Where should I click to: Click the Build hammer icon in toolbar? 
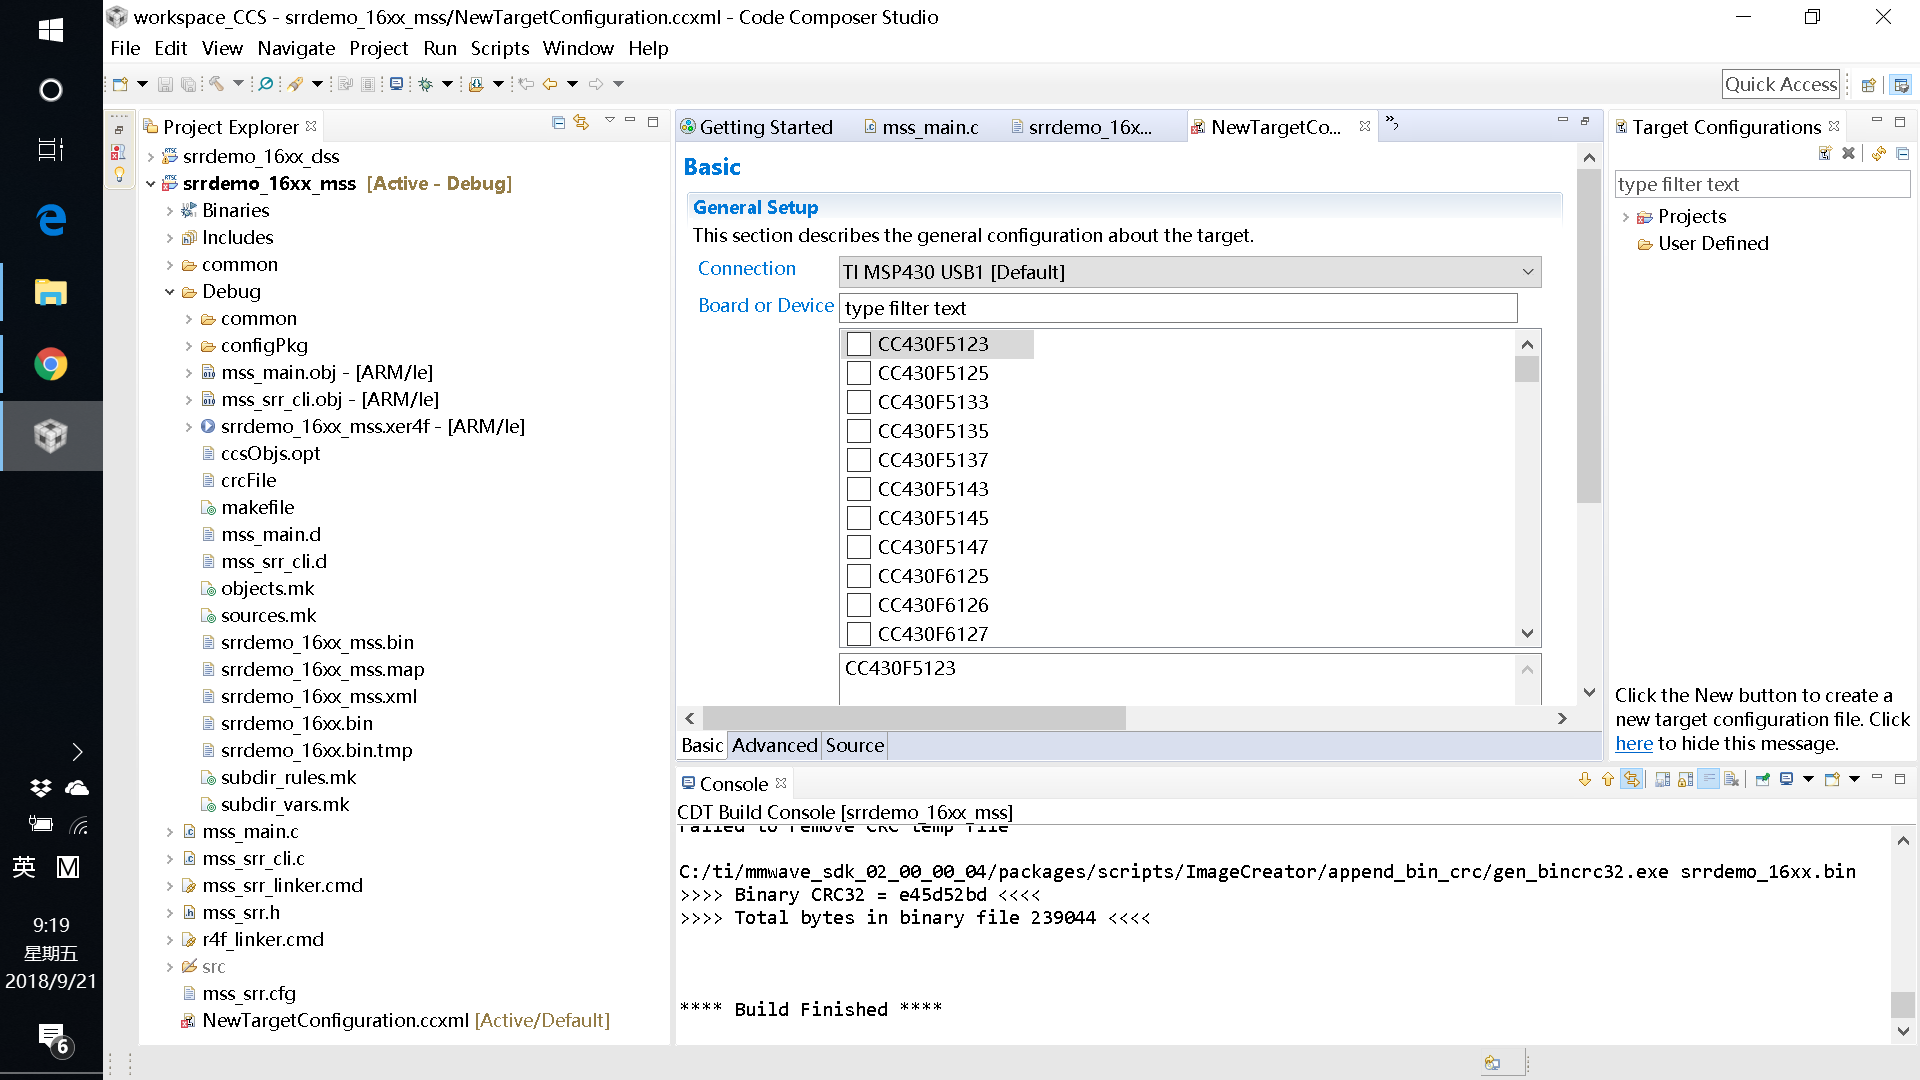click(x=216, y=84)
